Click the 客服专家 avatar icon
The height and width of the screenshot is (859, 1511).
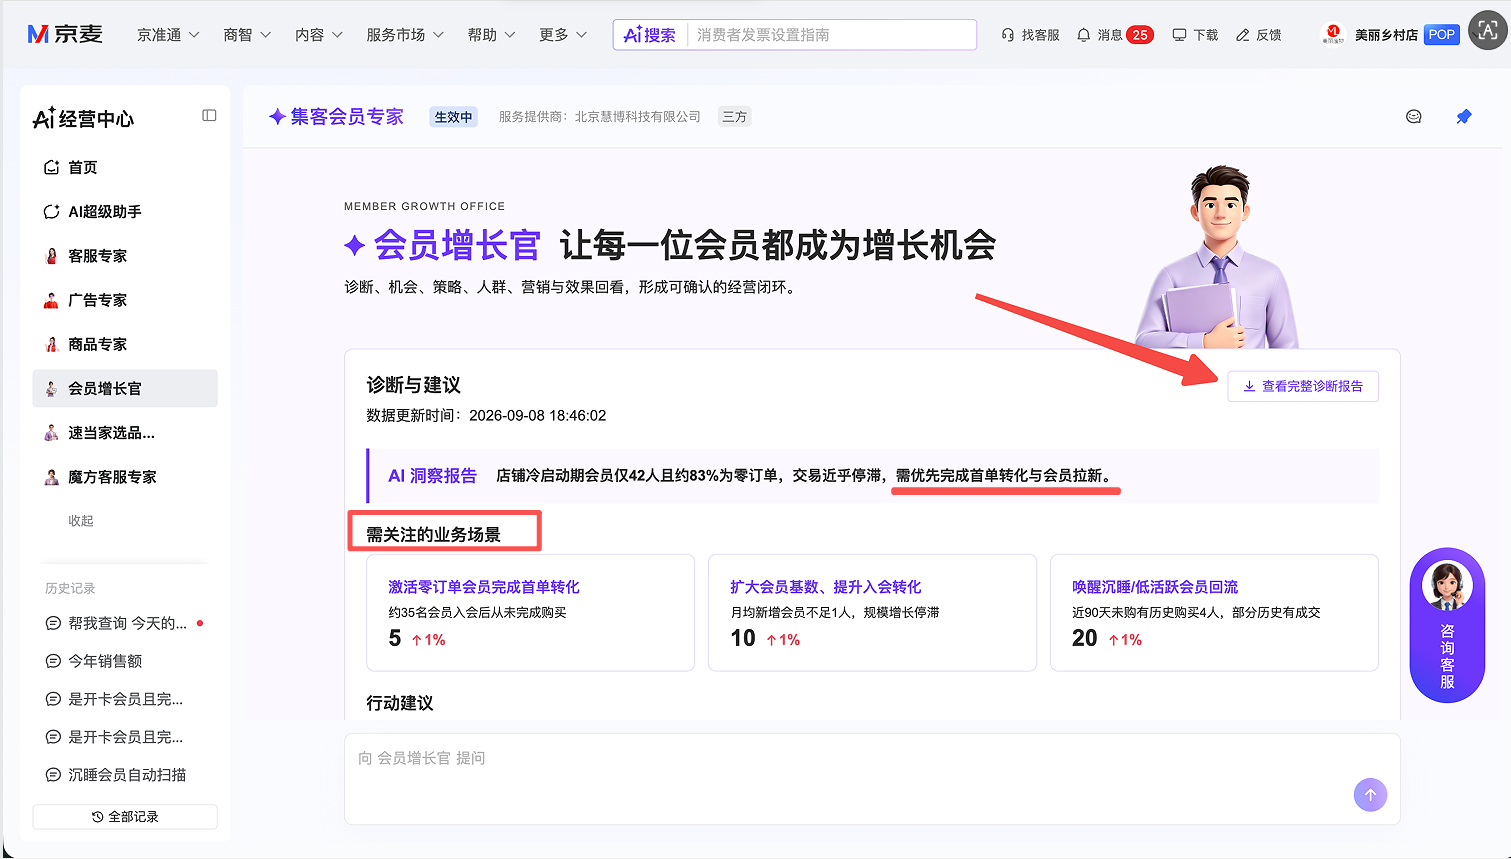(x=51, y=256)
